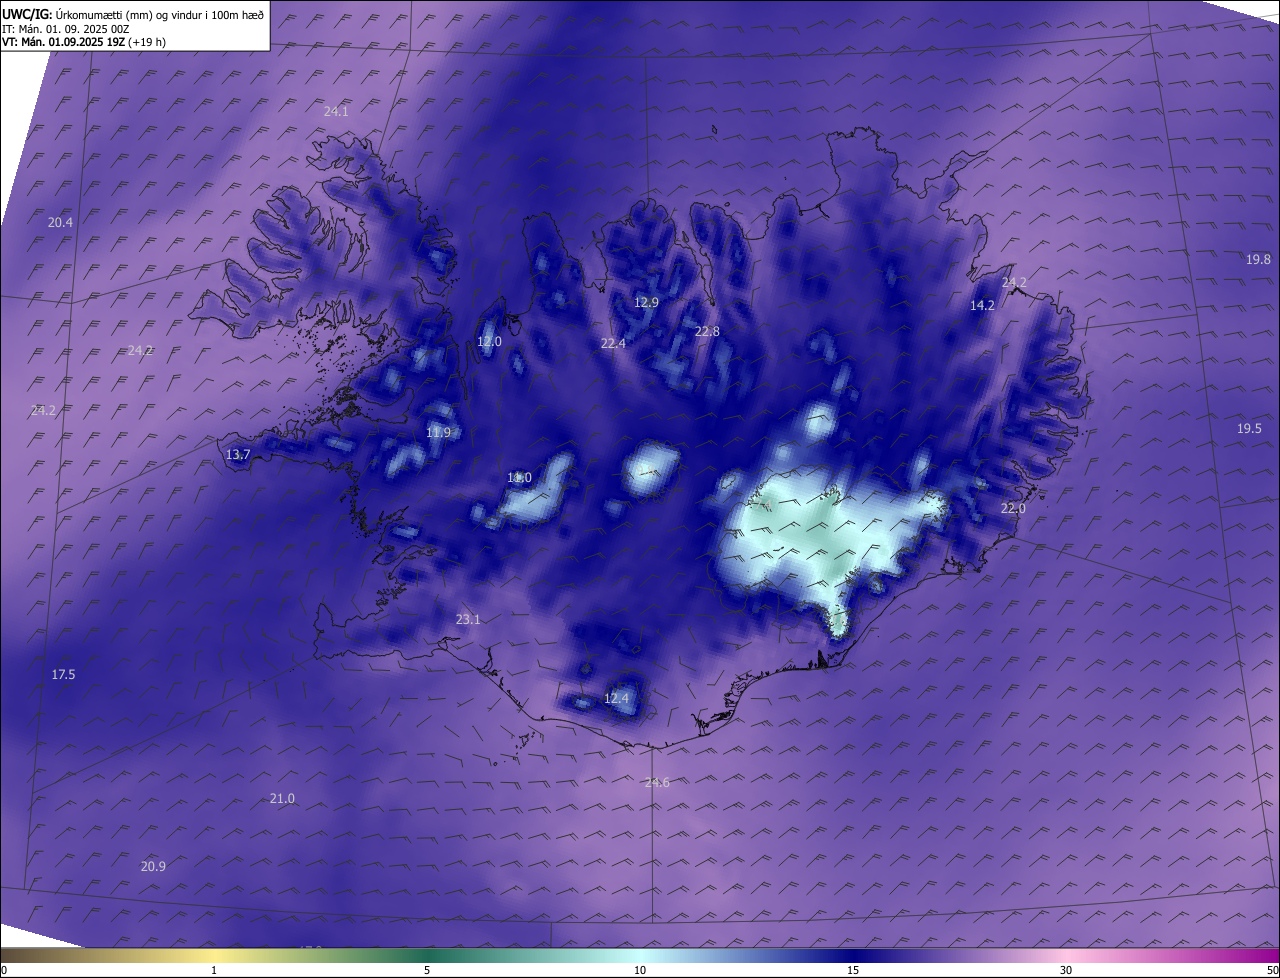
Task: Click the 12.0 value label on the map
Action: pyautogui.click(x=489, y=341)
